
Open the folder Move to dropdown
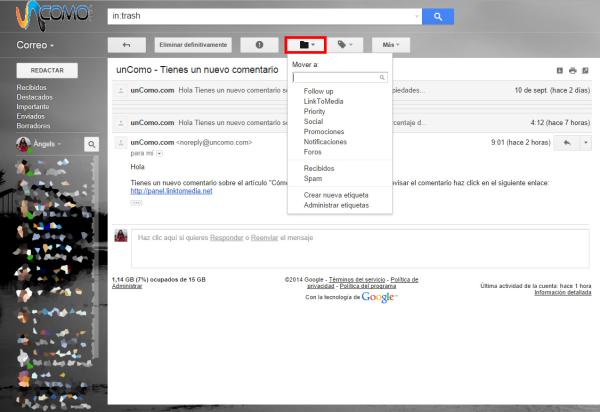click(x=306, y=45)
